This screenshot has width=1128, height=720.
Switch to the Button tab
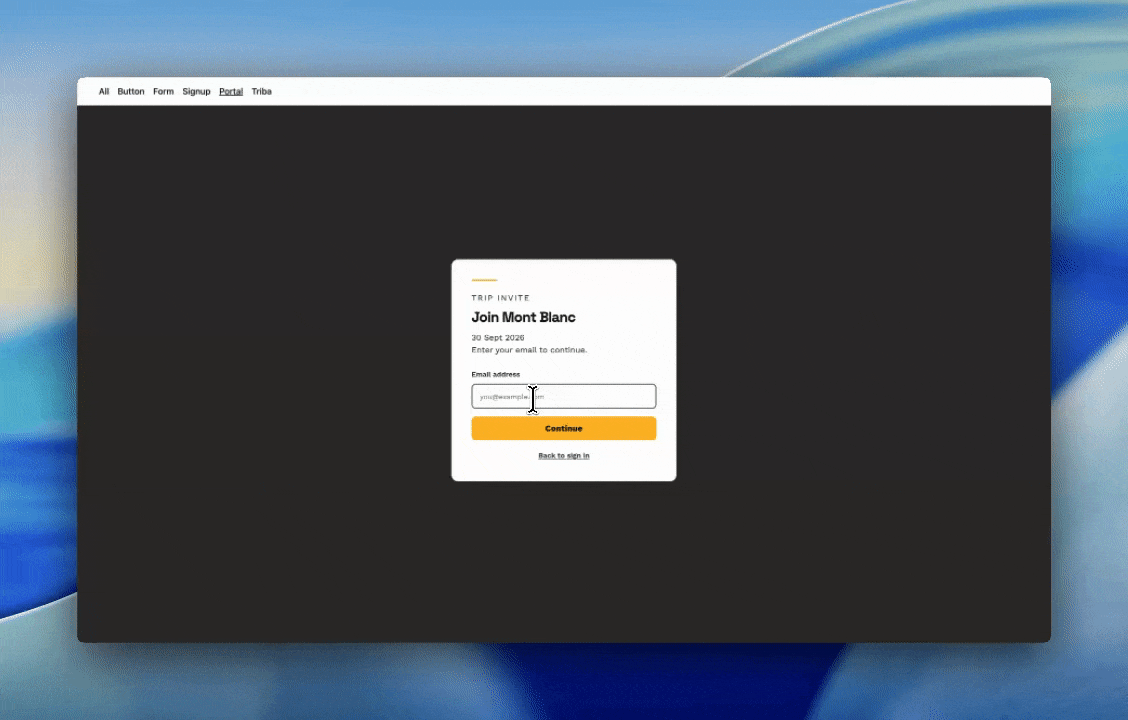[131, 91]
